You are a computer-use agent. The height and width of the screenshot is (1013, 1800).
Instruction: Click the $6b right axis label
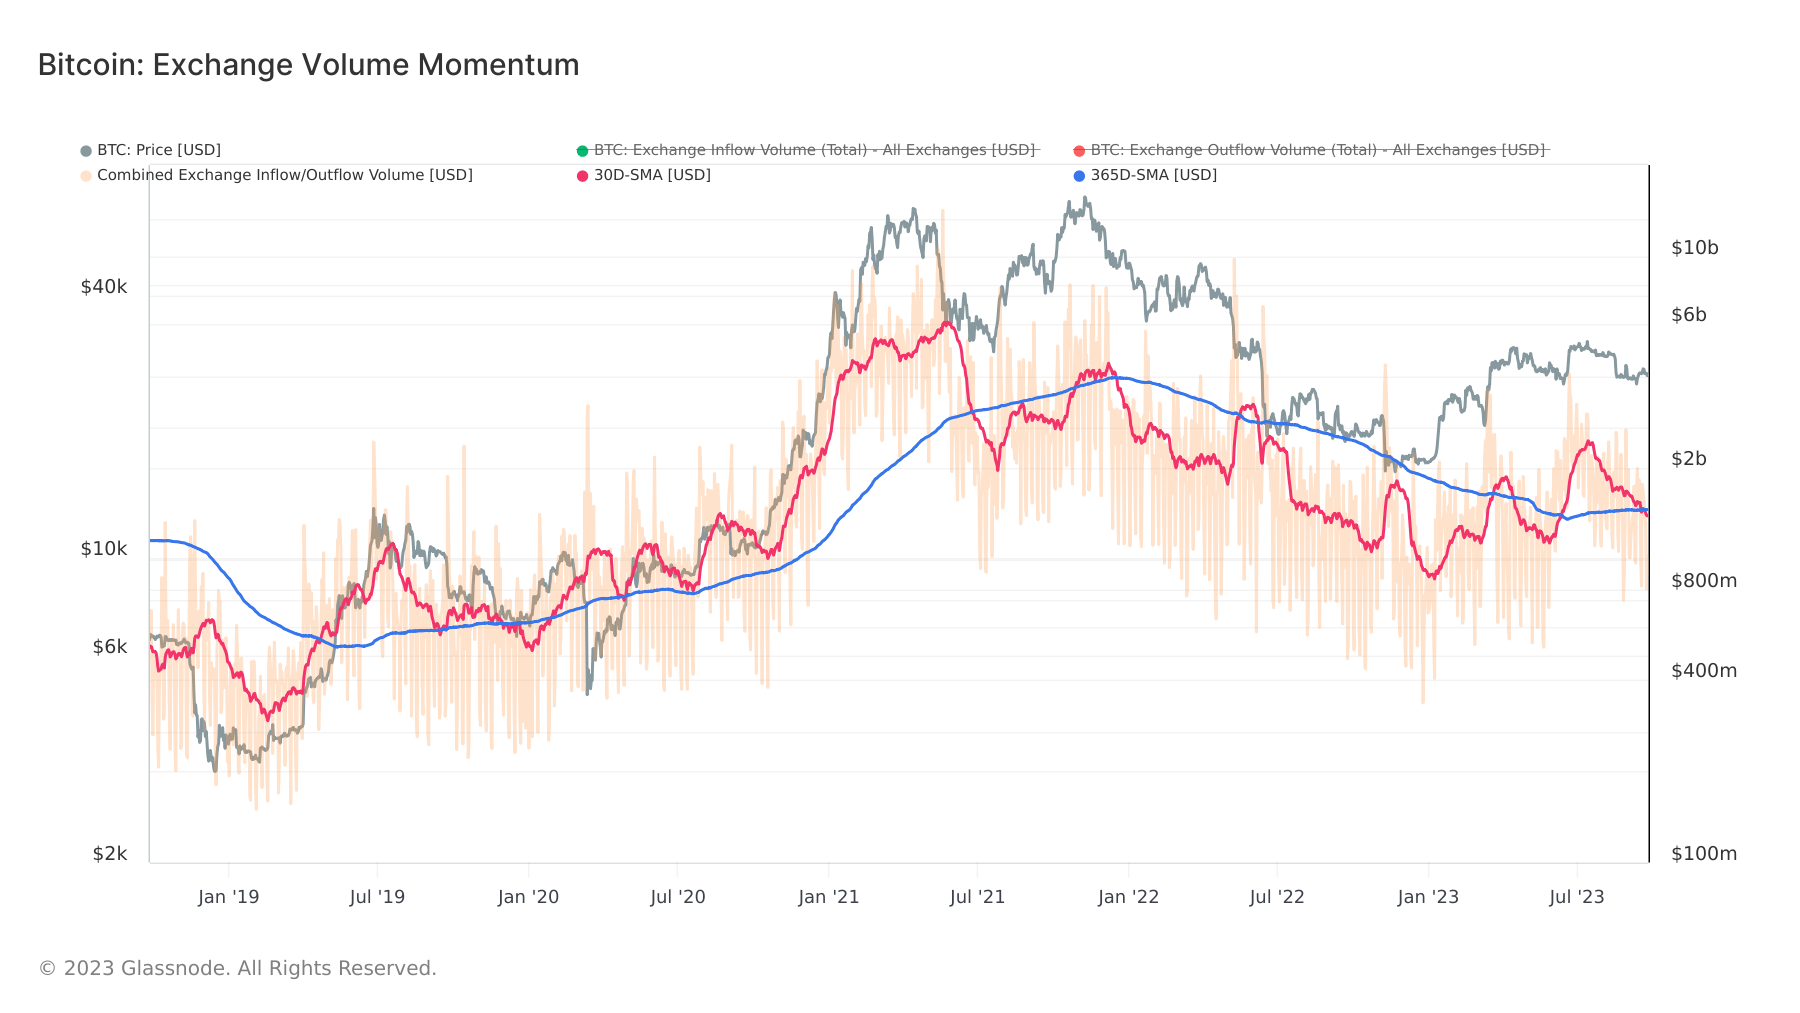1689,315
